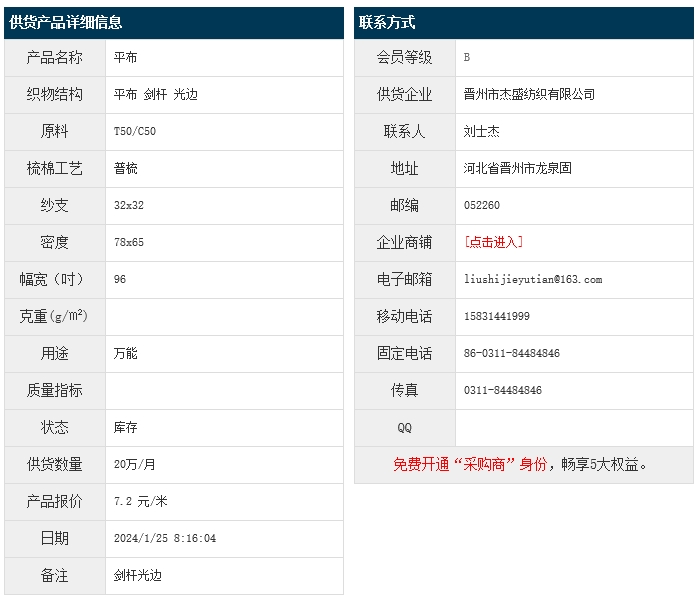Click the 点击进入 company store link
The width and height of the screenshot is (699, 598).
tap(494, 242)
